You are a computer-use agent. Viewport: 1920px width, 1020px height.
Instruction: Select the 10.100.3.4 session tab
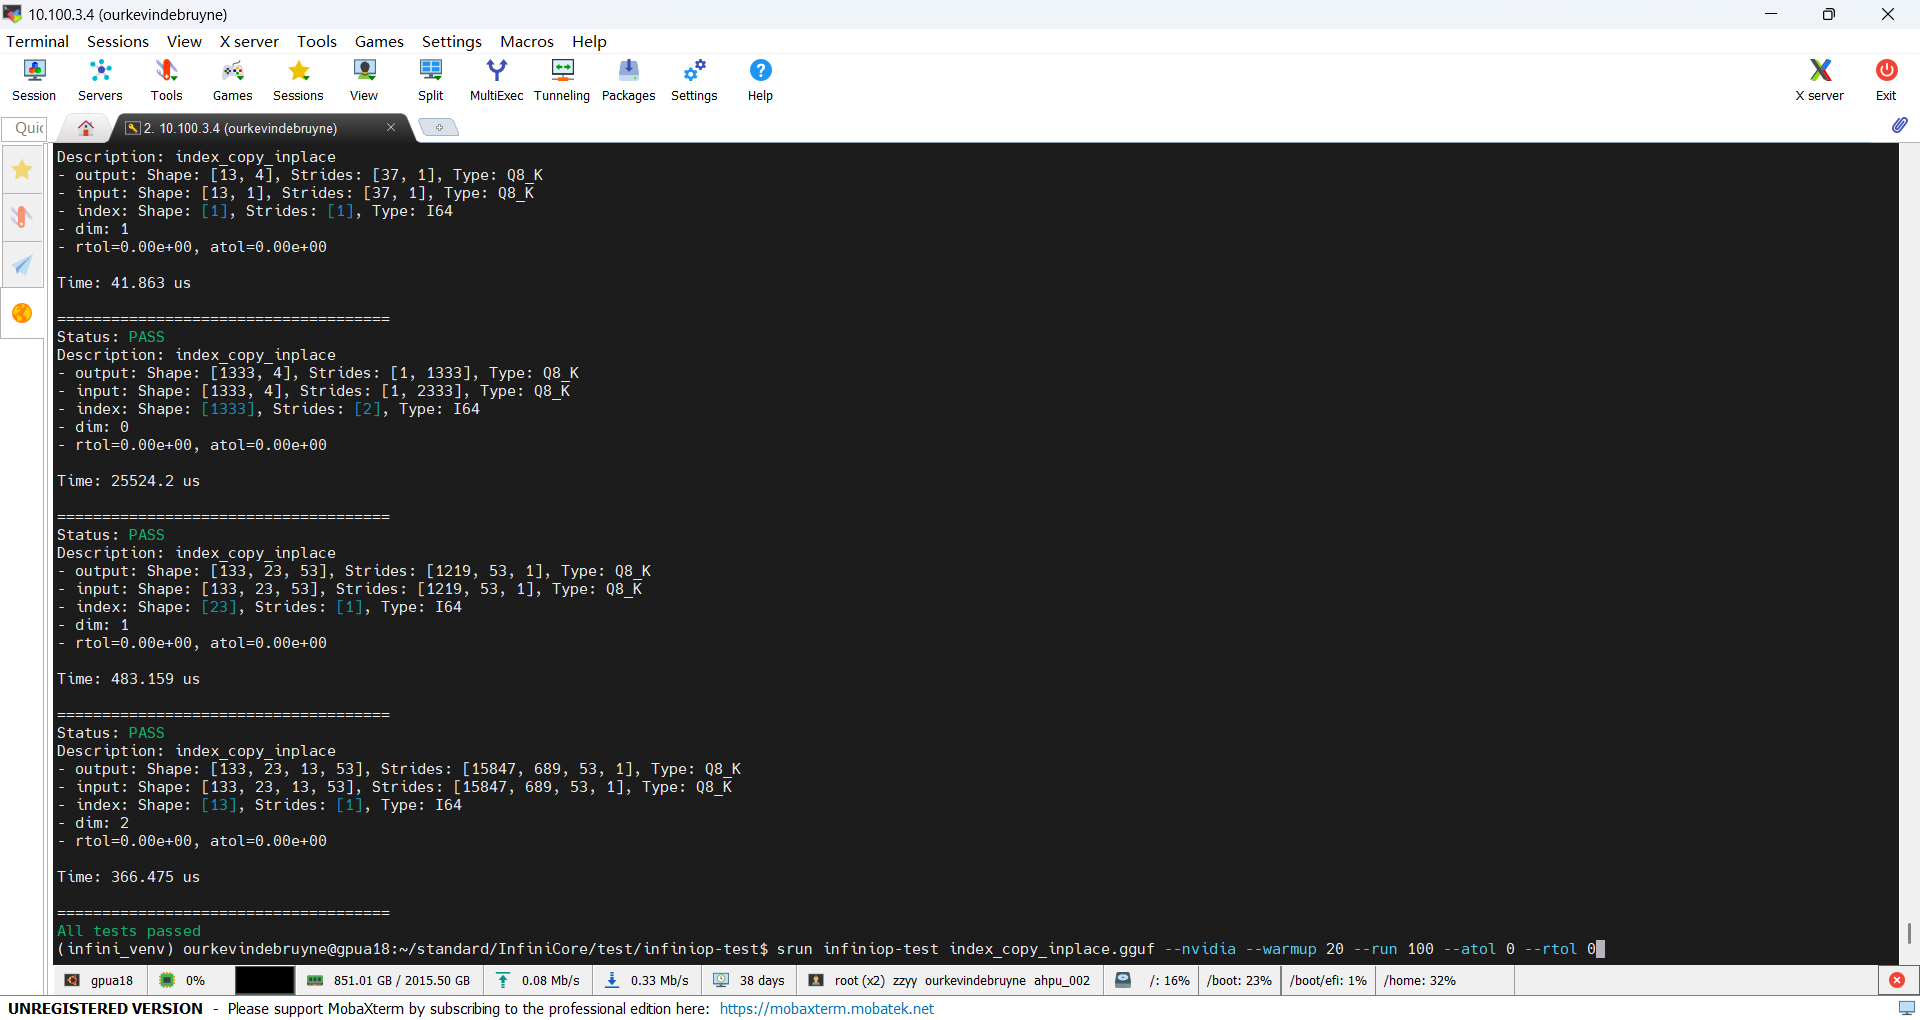tap(240, 128)
